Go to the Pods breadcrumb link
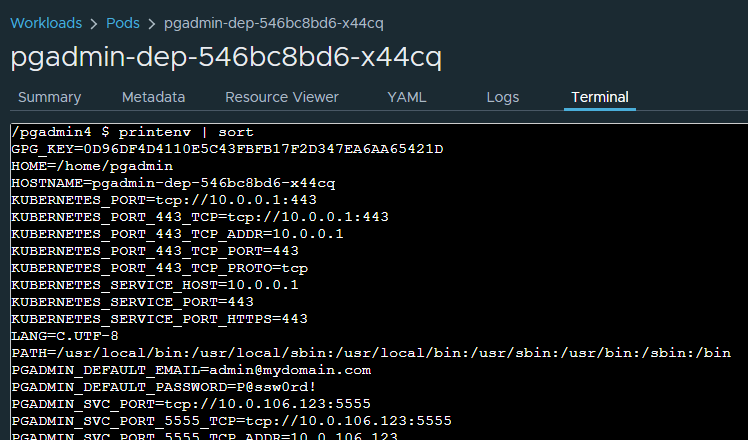The width and height of the screenshot is (748, 440). (123, 23)
